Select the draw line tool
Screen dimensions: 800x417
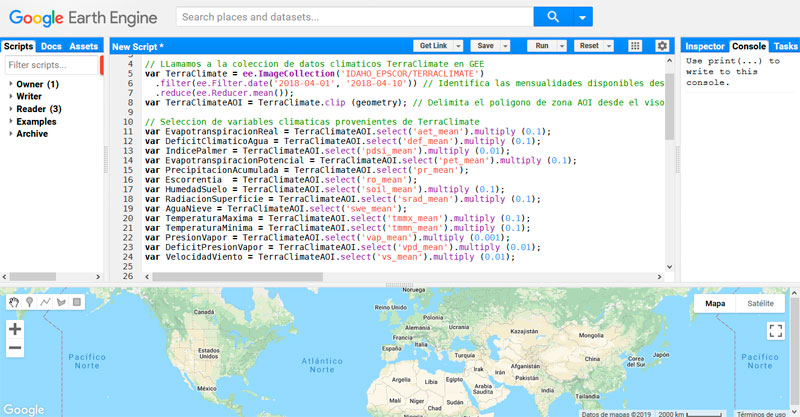45,302
